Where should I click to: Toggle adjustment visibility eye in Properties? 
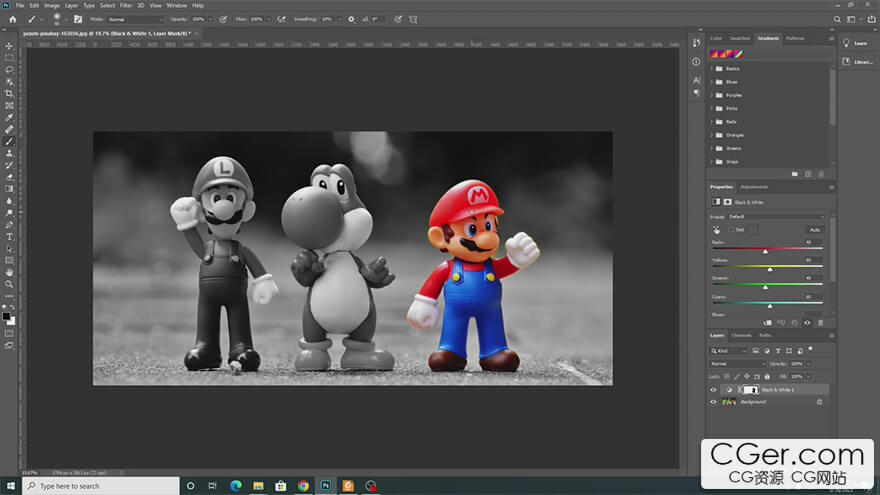tap(807, 323)
